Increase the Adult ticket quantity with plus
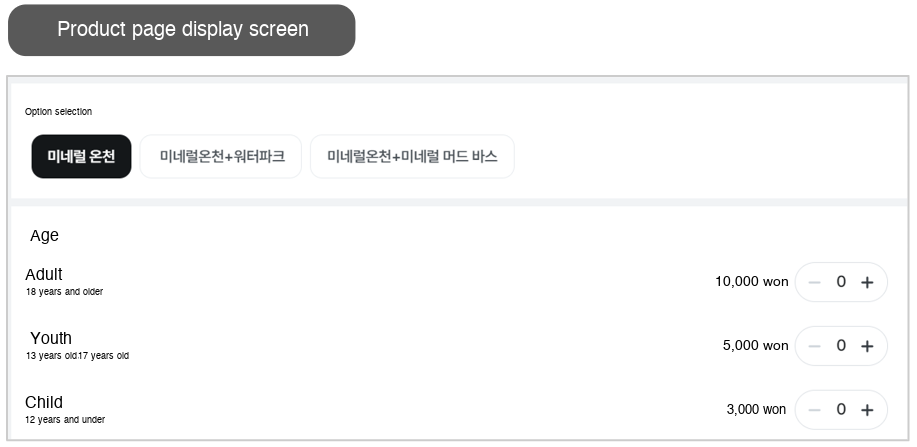 coord(867,283)
